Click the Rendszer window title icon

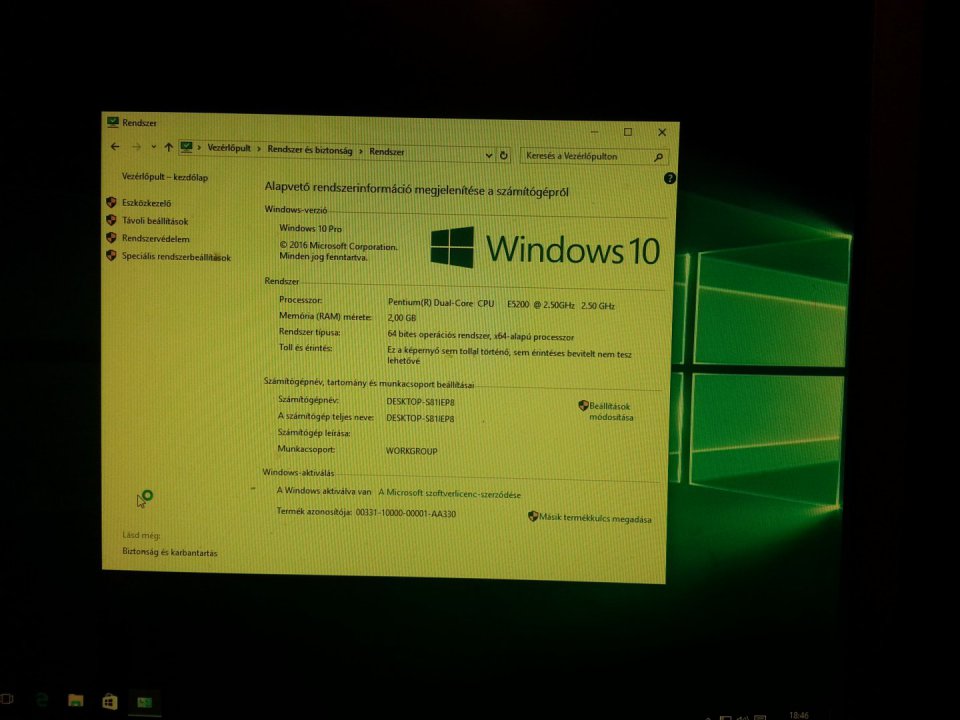113,122
